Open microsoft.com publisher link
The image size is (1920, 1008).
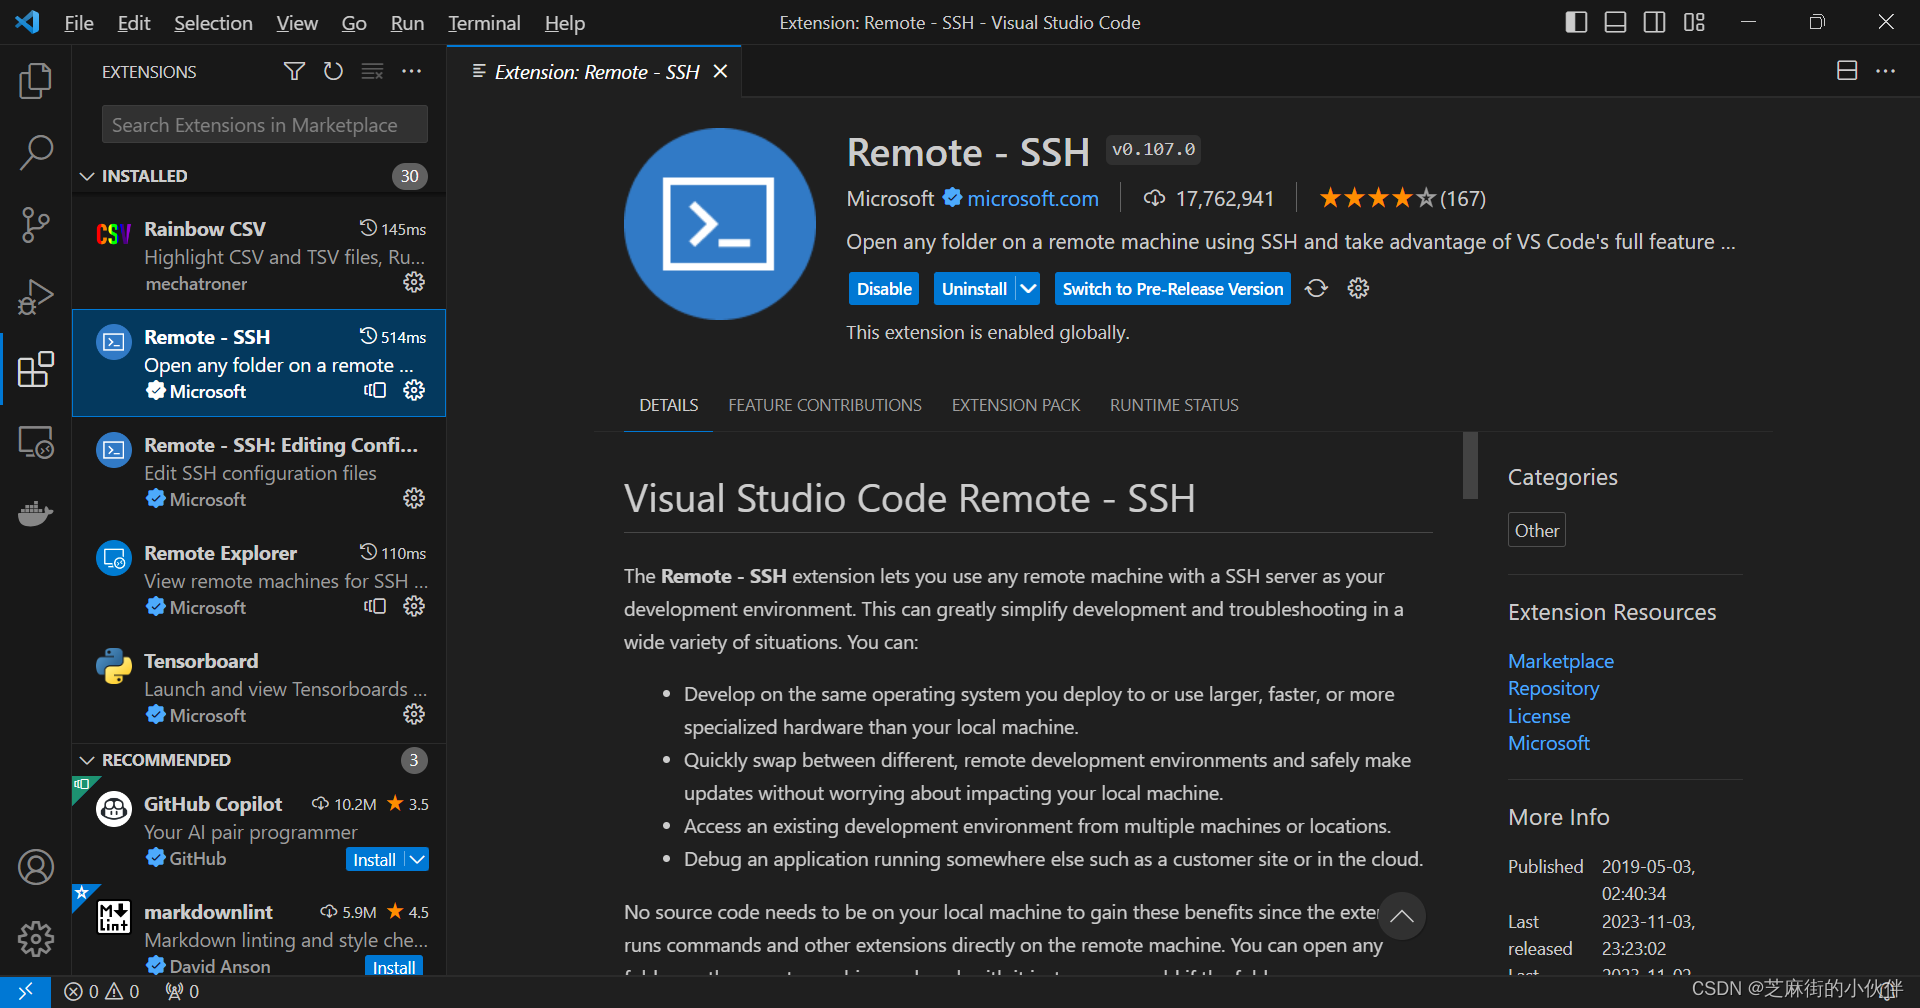1033,198
